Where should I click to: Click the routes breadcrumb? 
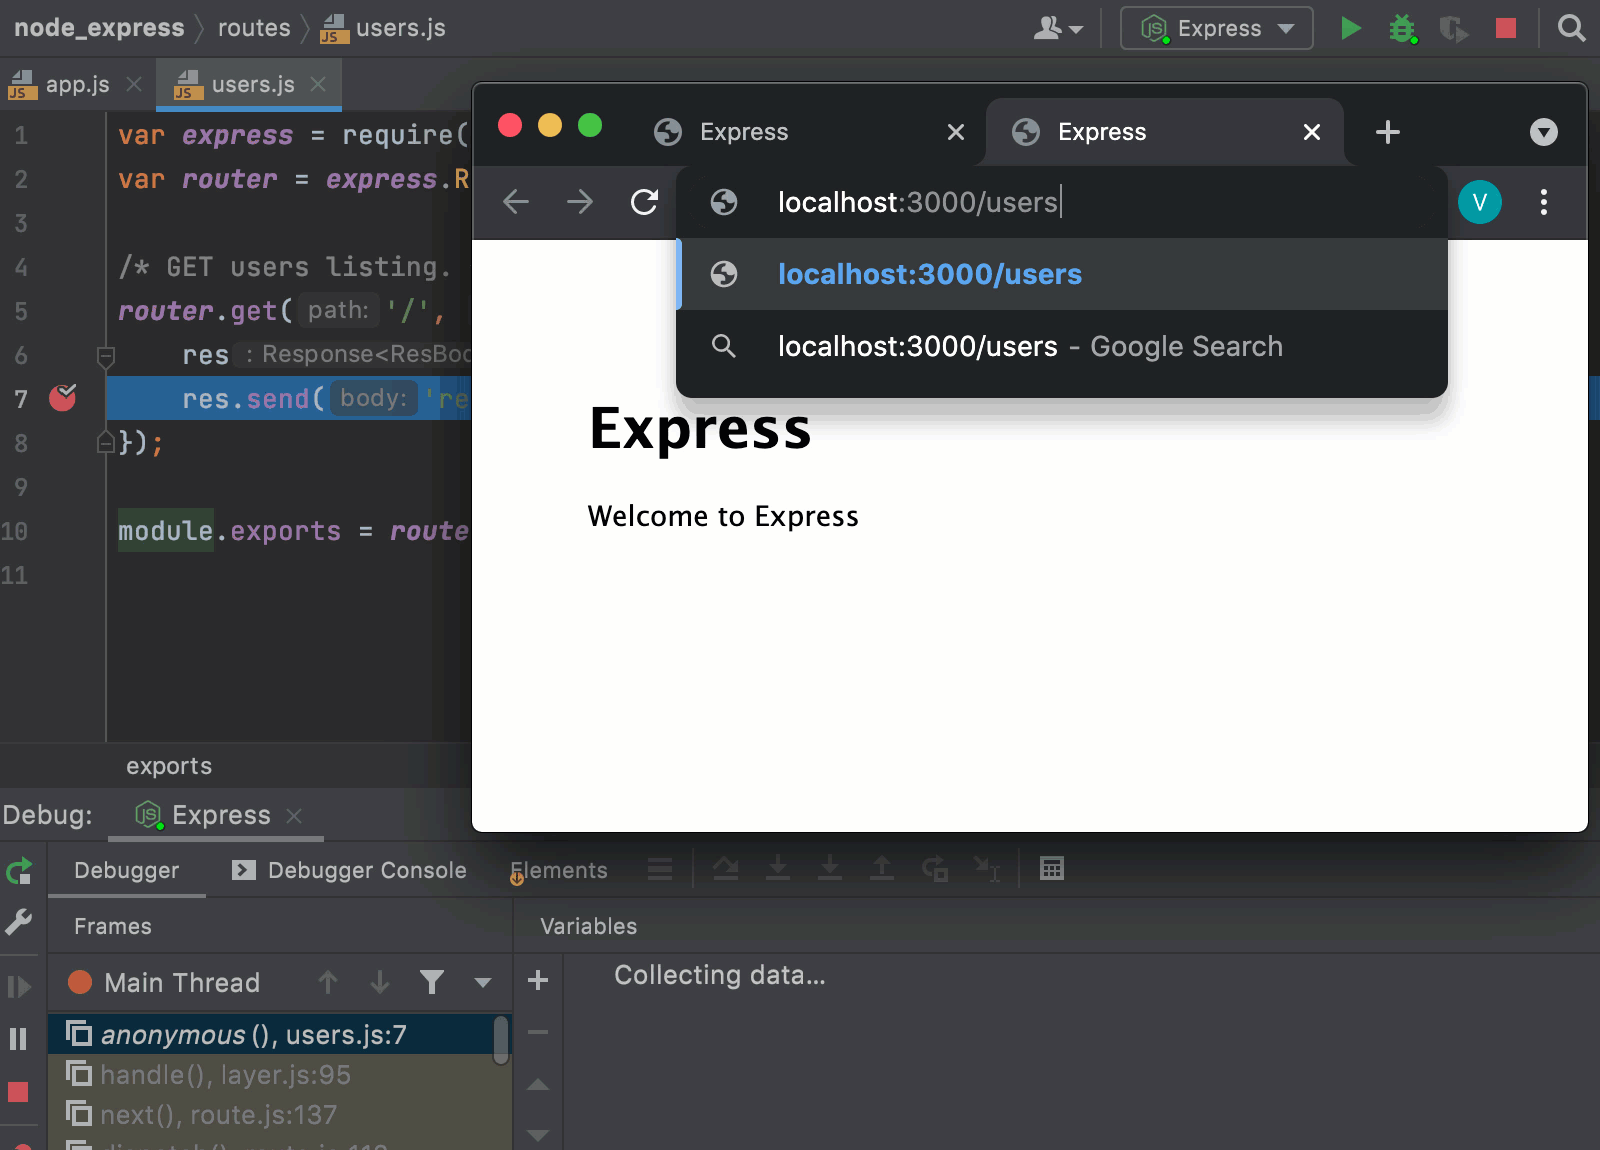[x=253, y=27]
